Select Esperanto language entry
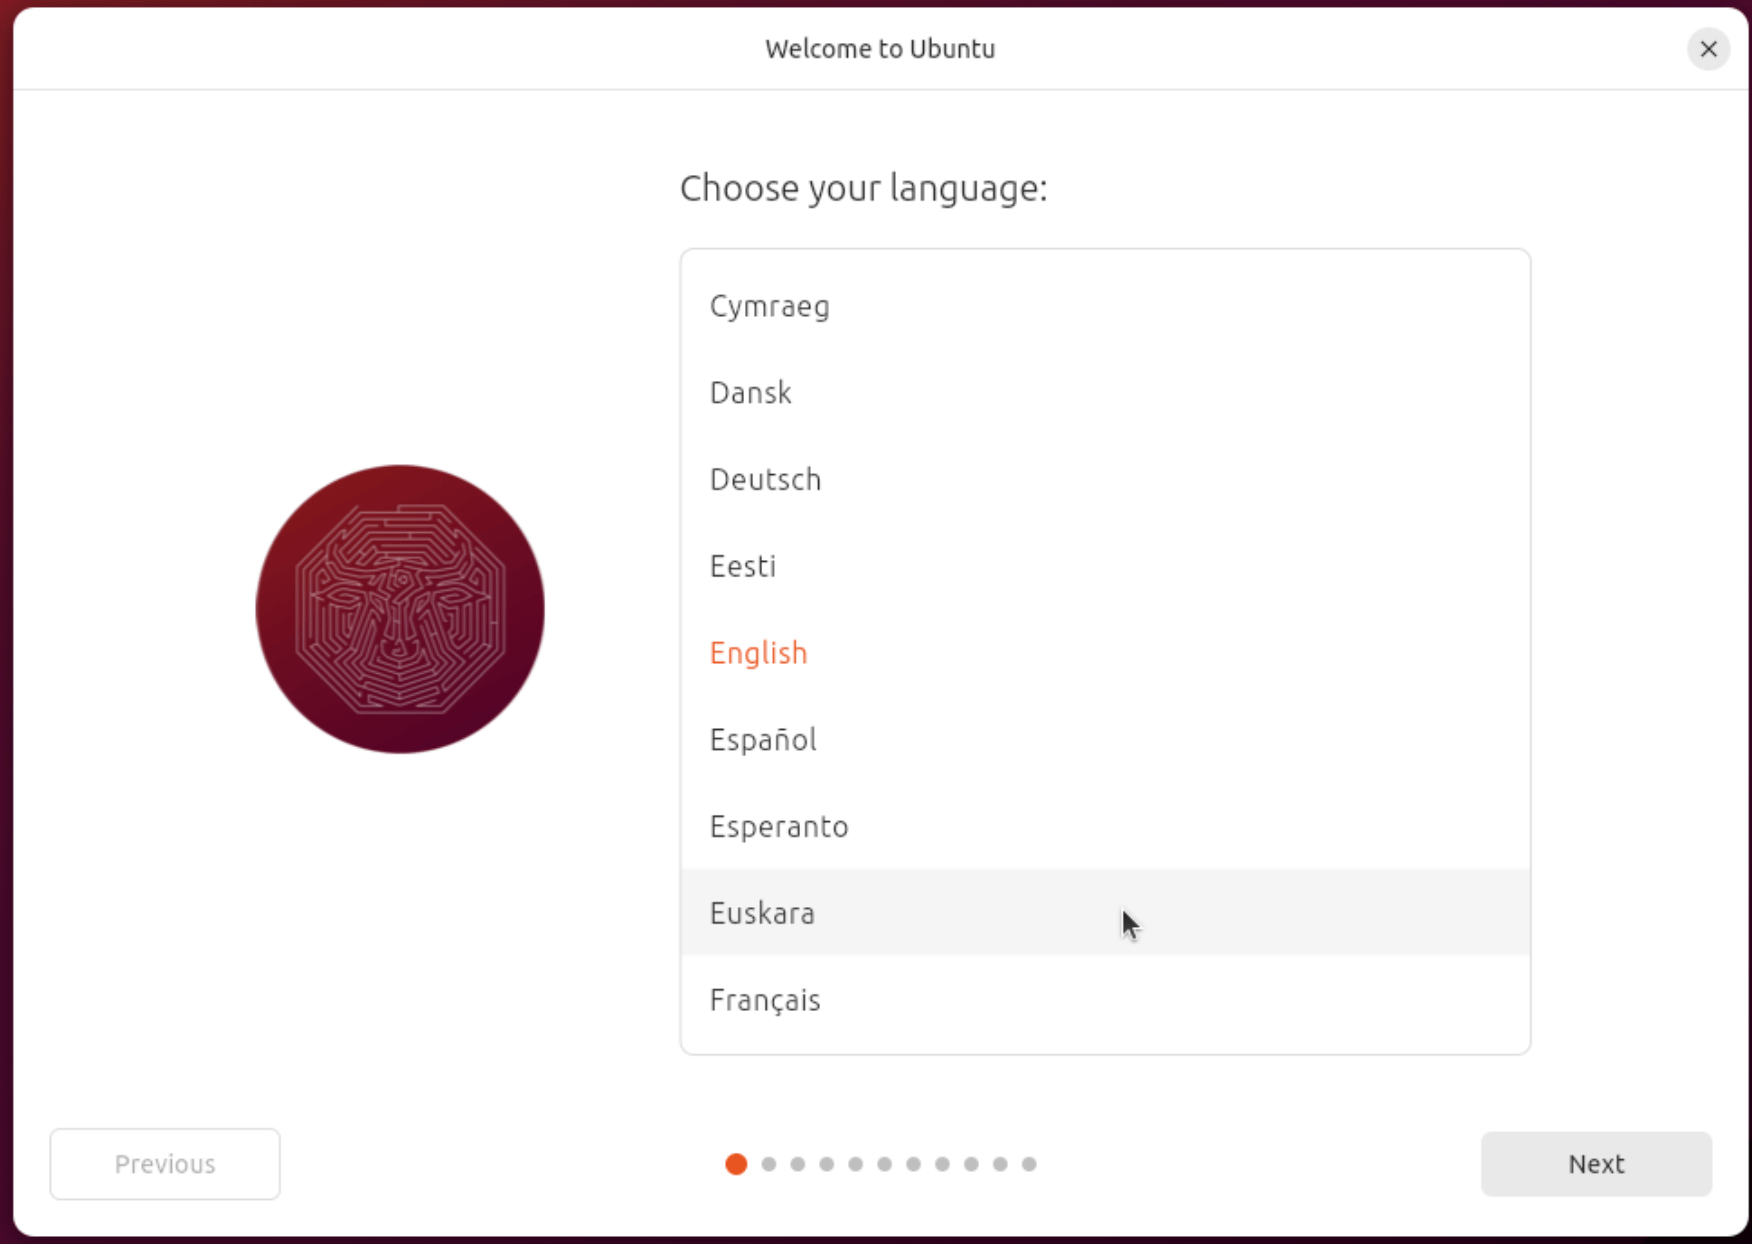 (x=779, y=827)
